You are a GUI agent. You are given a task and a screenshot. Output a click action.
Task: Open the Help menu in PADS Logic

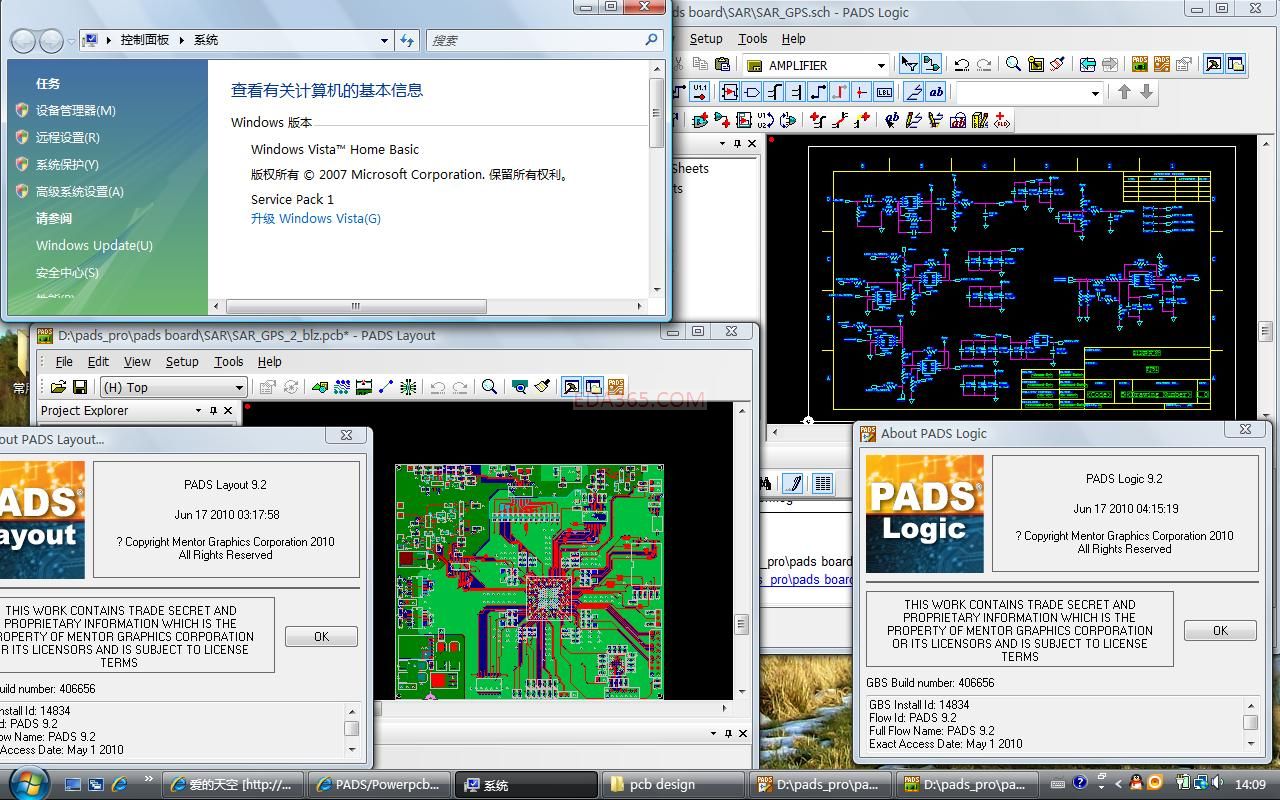point(794,38)
